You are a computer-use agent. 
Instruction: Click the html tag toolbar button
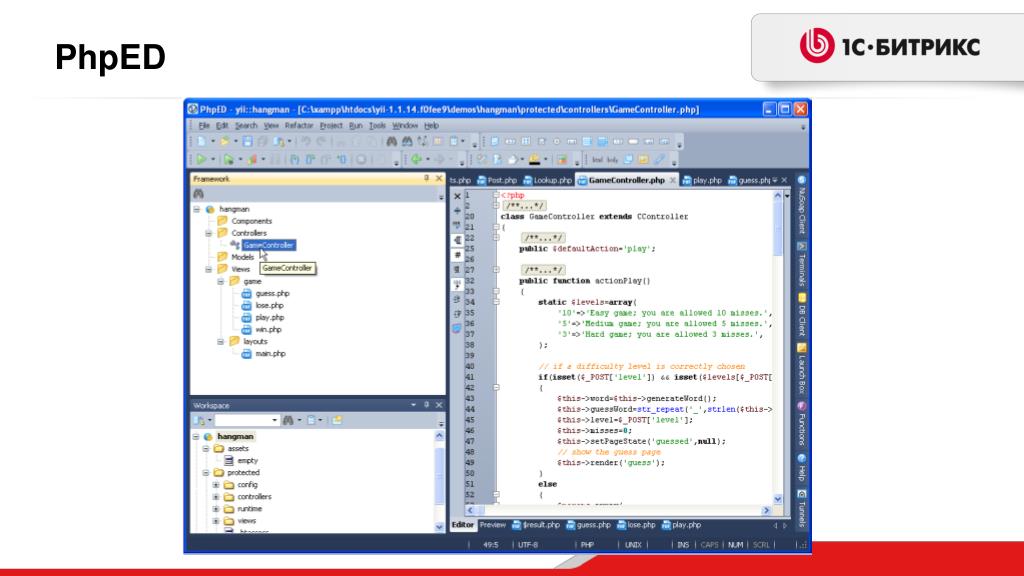[597, 159]
